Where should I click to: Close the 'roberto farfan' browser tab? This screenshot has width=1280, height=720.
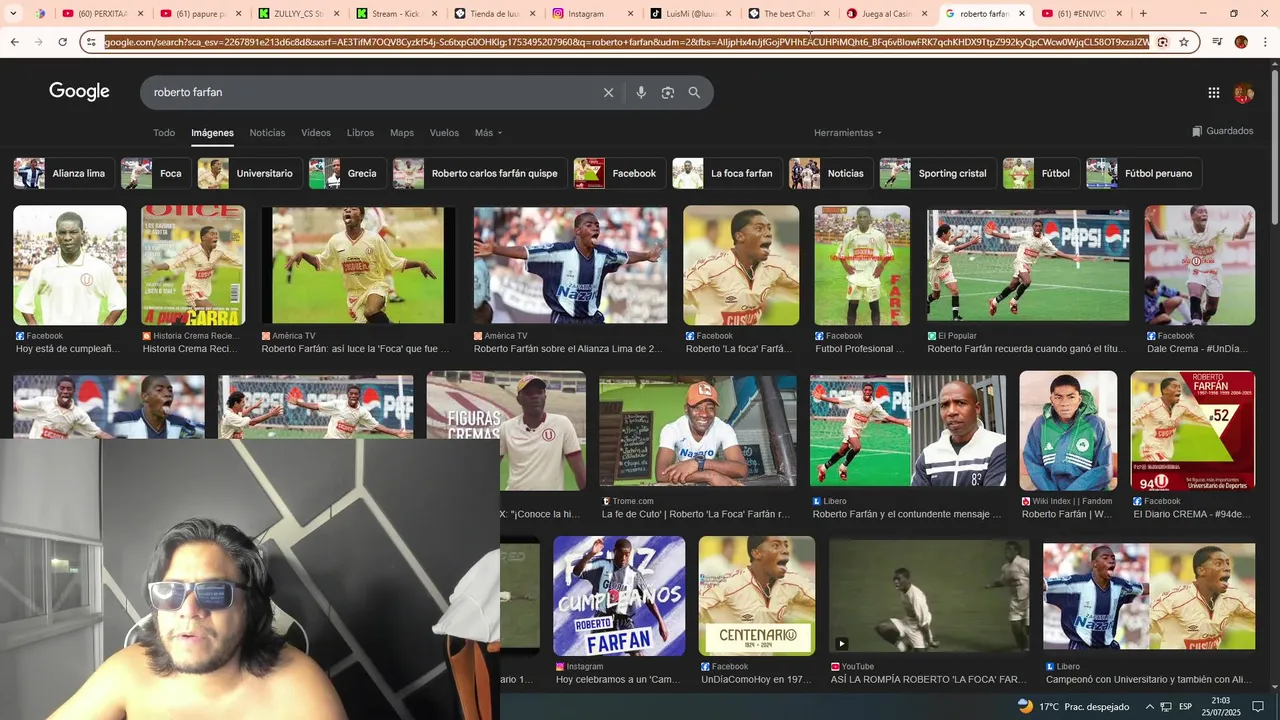pyautogui.click(x=1021, y=14)
